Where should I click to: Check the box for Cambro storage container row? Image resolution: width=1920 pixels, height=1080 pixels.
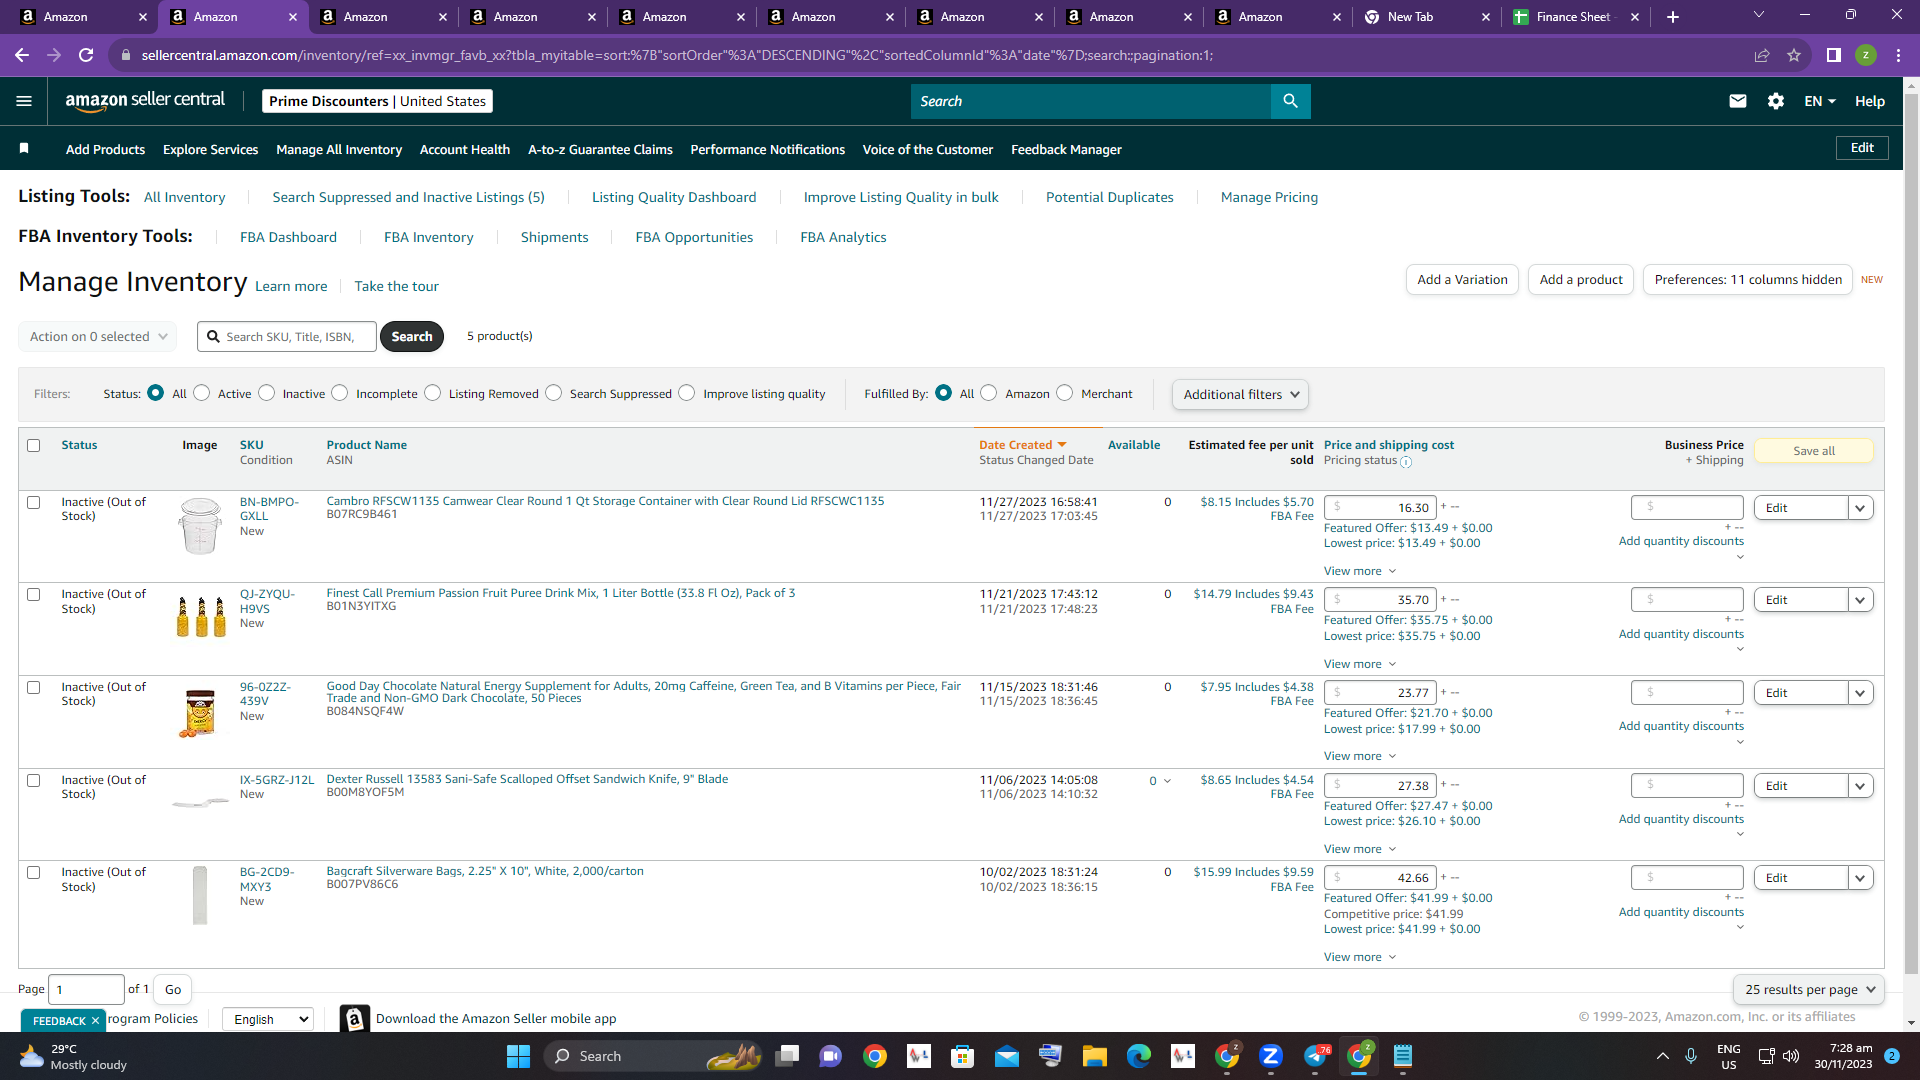point(34,503)
